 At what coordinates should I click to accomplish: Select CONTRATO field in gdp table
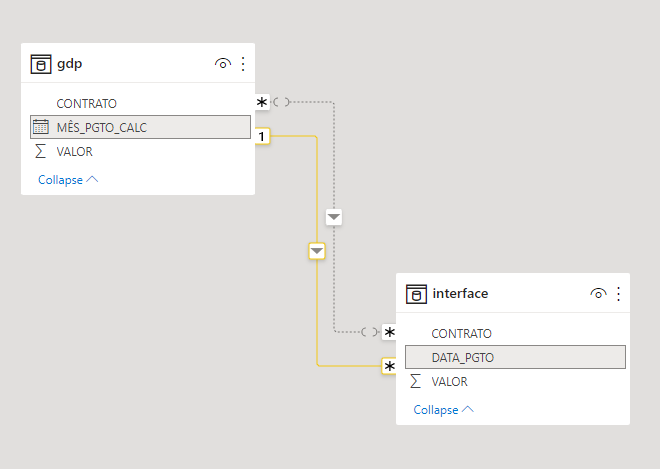click(x=140, y=103)
